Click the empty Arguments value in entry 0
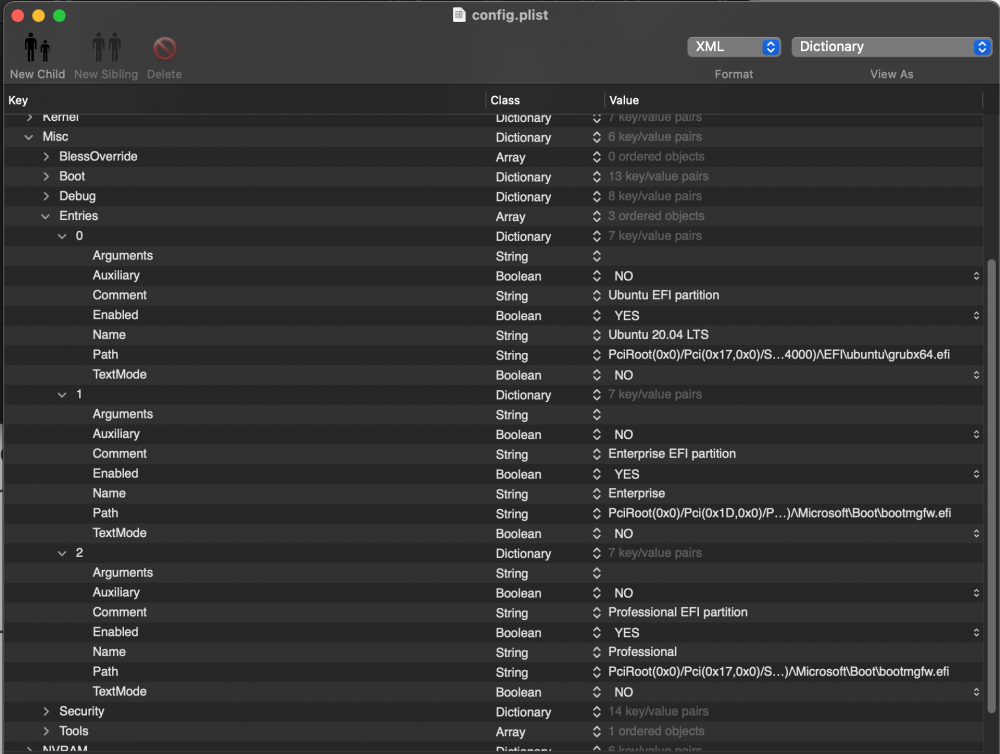This screenshot has height=754, width=1000. (794, 256)
